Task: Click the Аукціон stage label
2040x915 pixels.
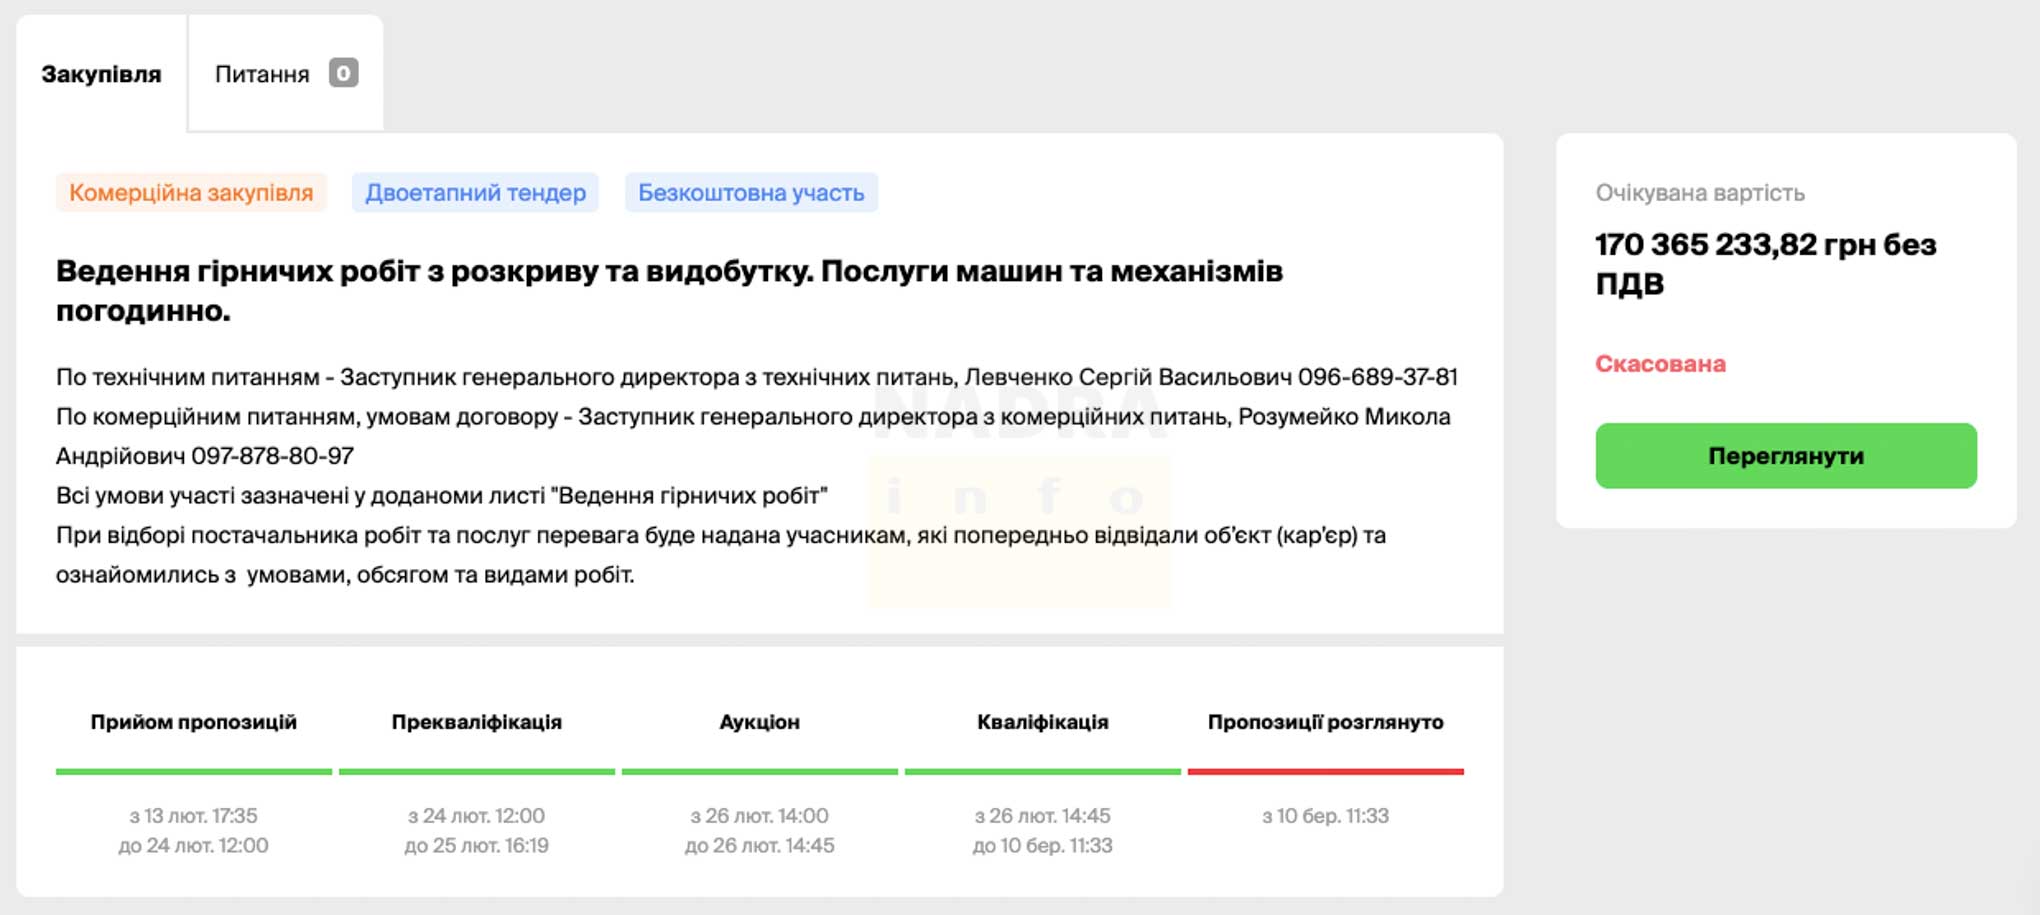Action: pyautogui.click(x=759, y=722)
